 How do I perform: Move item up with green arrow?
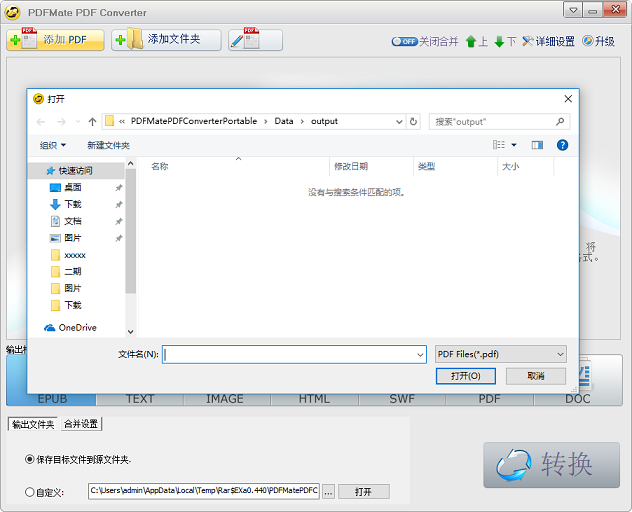point(471,41)
